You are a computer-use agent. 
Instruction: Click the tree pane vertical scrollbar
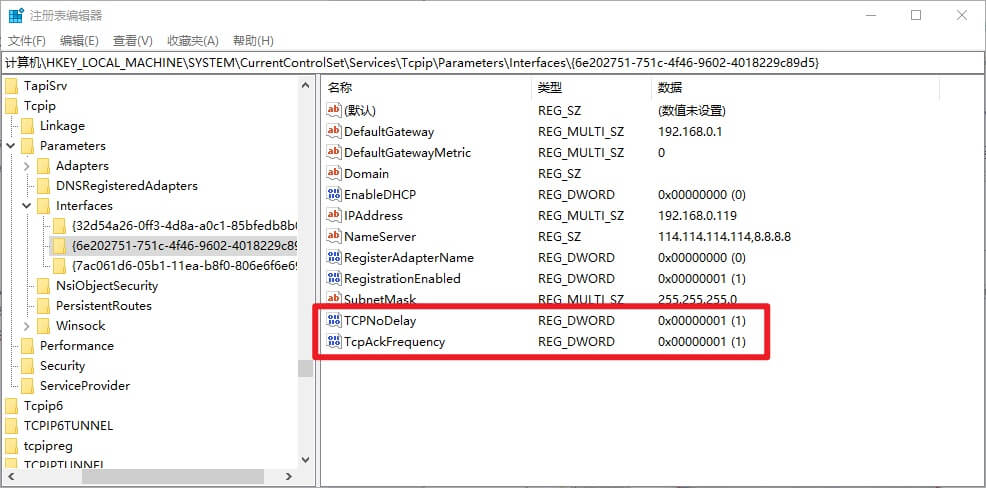click(305, 250)
